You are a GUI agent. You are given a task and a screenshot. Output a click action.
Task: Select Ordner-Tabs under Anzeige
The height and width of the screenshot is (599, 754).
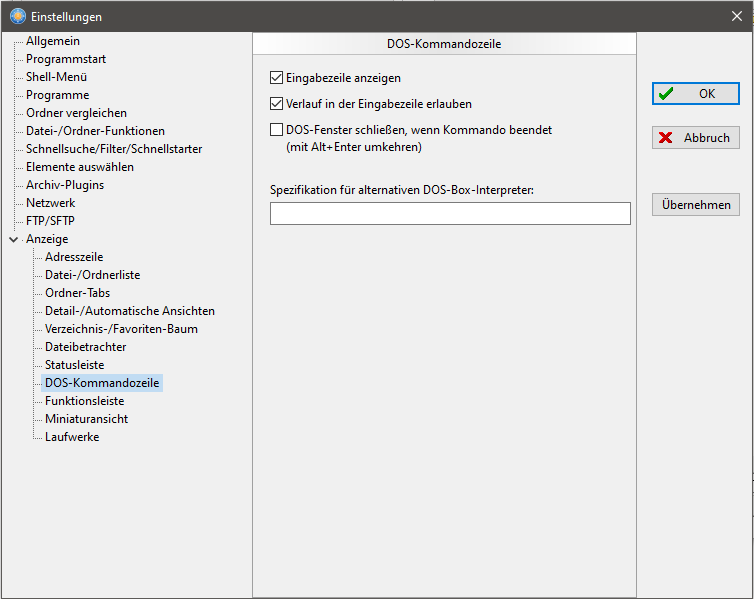tap(77, 293)
